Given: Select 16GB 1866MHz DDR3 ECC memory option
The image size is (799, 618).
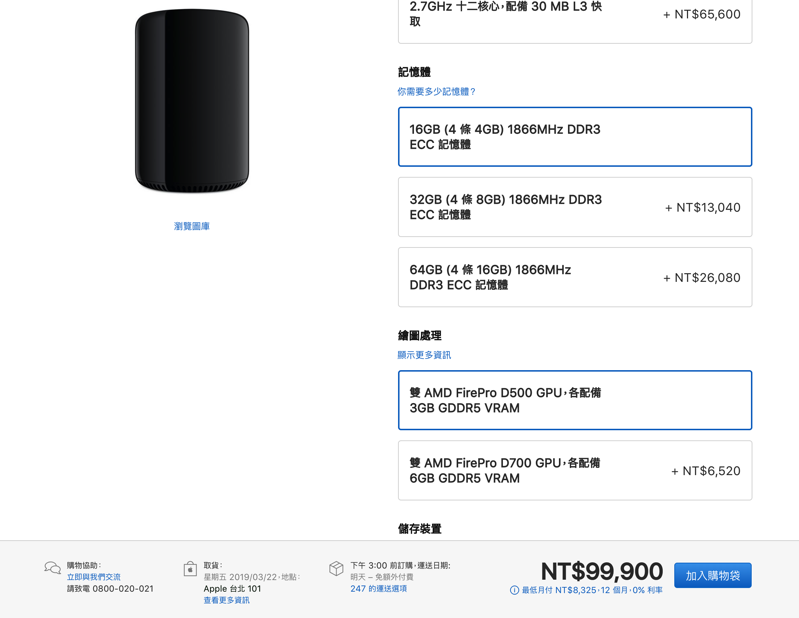Looking at the screenshot, I should (575, 137).
